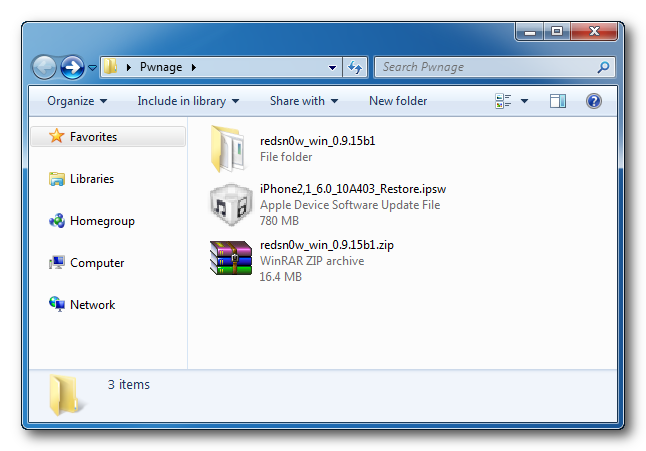The height and width of the screenshot is (451, 646).
Task: Open the Organize menu
Action: click(77, 101)
